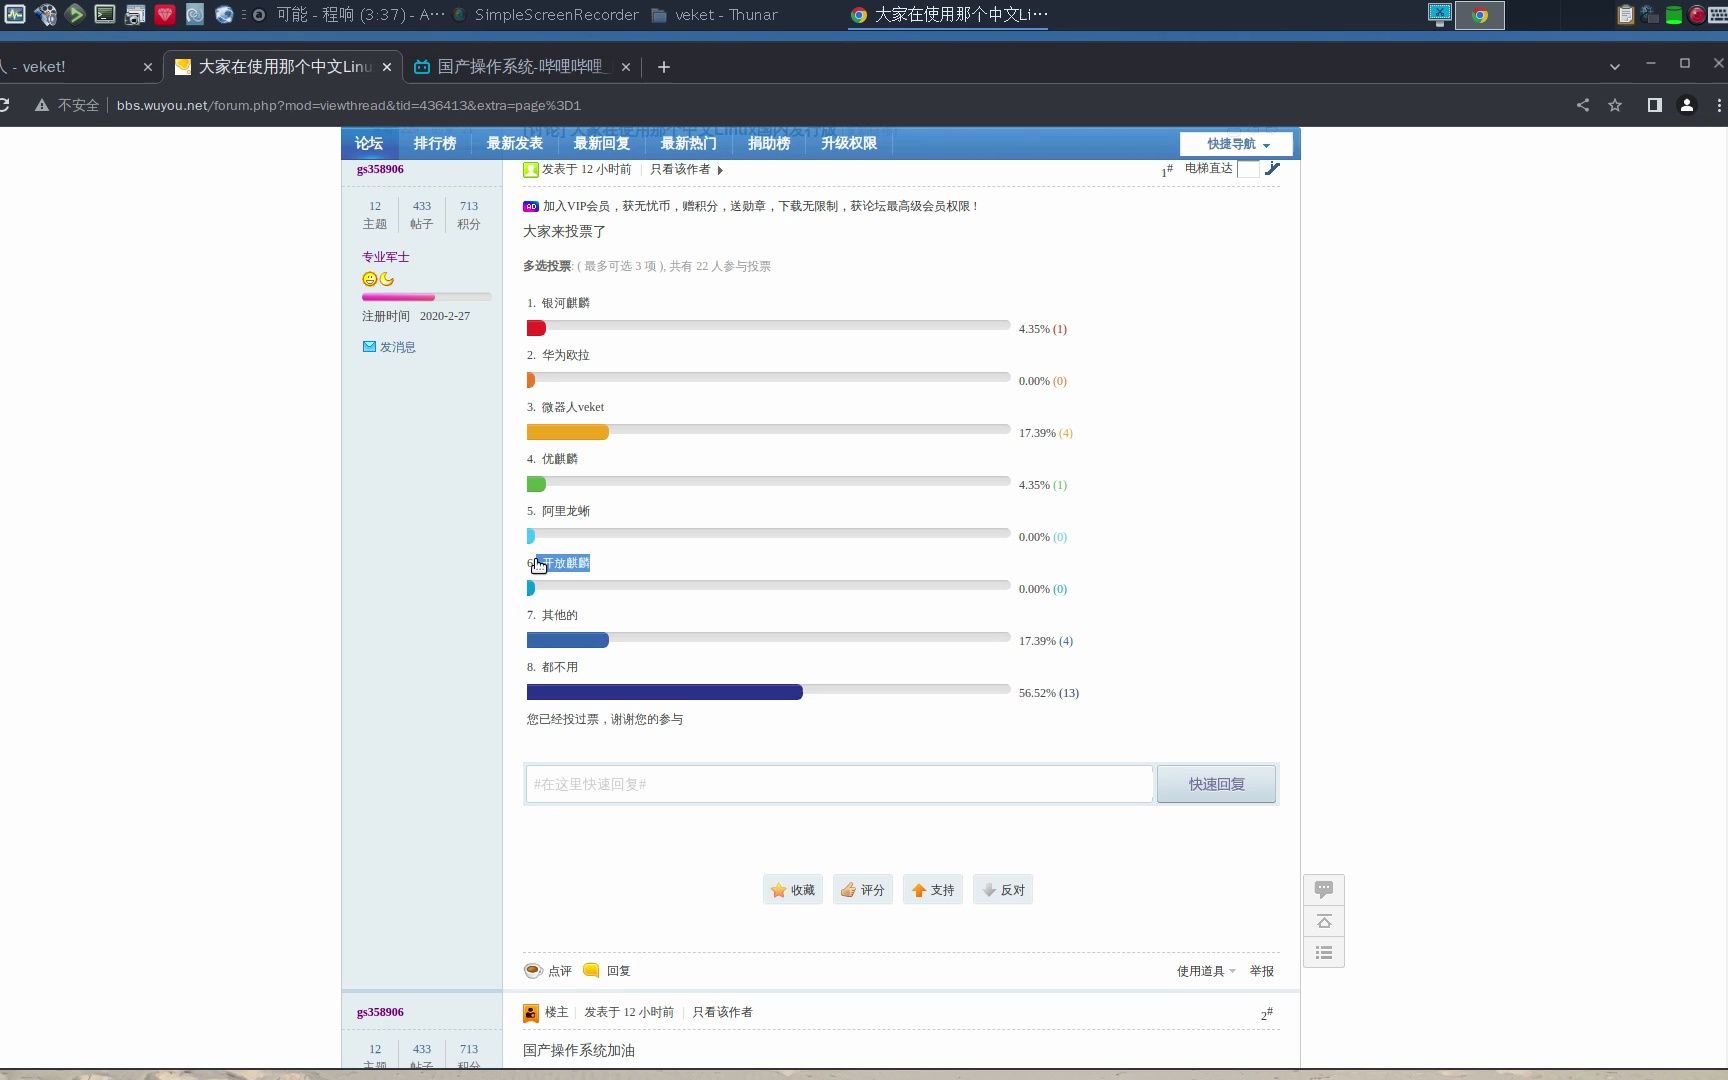Expand the 快捷导航 dropdown
1728x1080 pixels.
(x=1237, y=144)
